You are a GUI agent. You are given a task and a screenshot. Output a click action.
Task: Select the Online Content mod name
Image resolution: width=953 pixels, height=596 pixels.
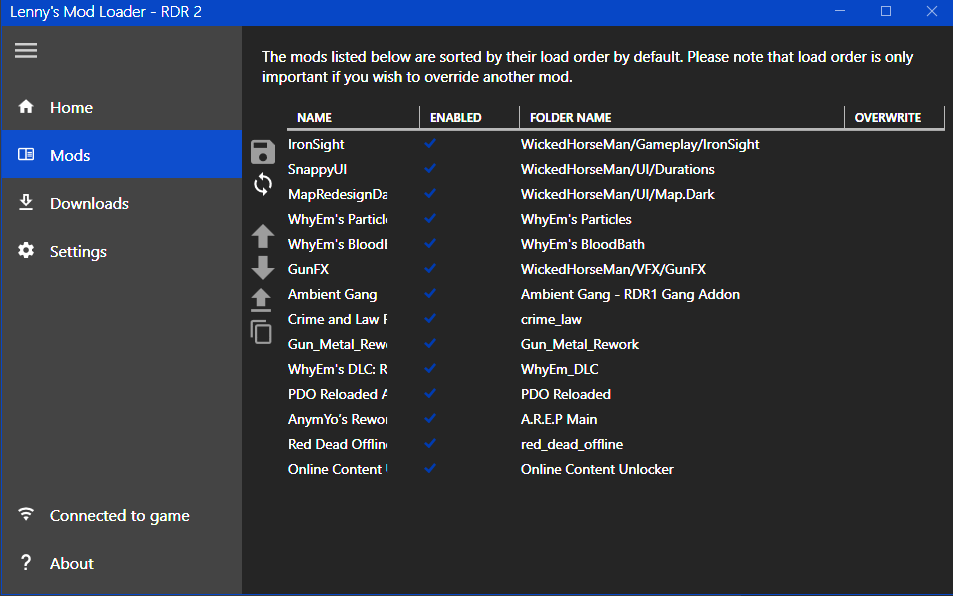coord(337,469)
